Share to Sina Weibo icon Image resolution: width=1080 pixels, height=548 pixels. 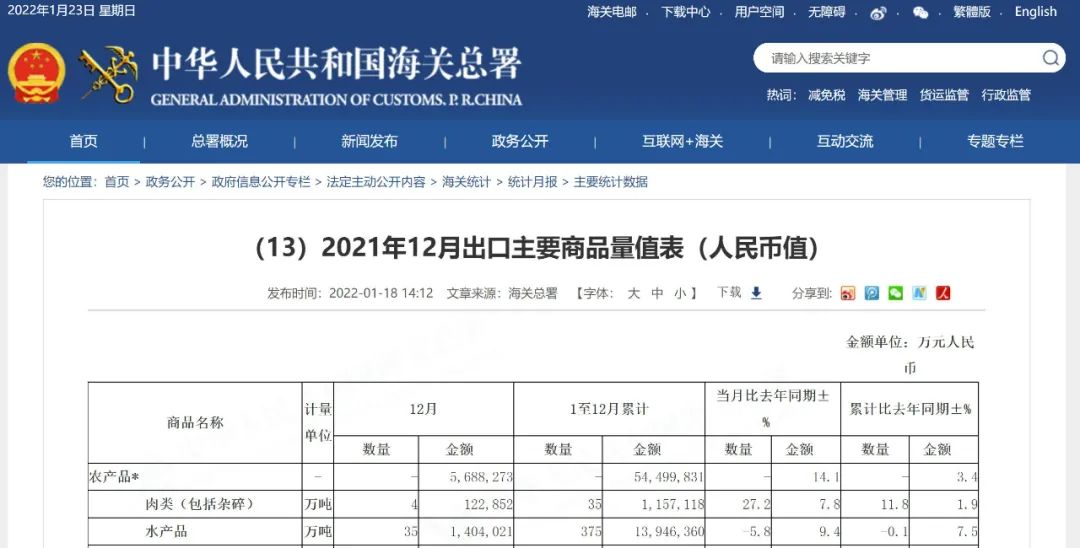coord(848,293)
